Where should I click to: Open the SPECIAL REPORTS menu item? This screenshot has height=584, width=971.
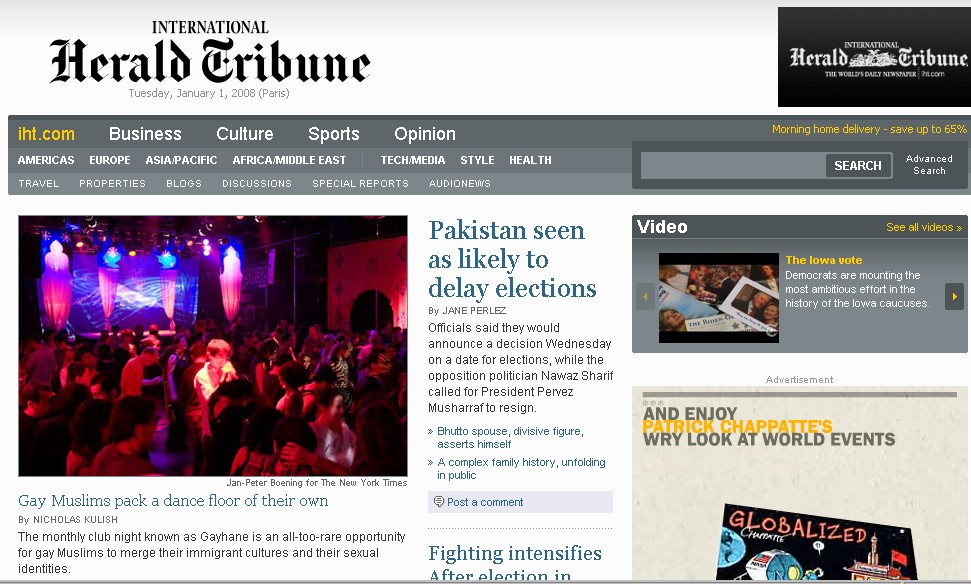pyautogui.click(x=360, y=183)
